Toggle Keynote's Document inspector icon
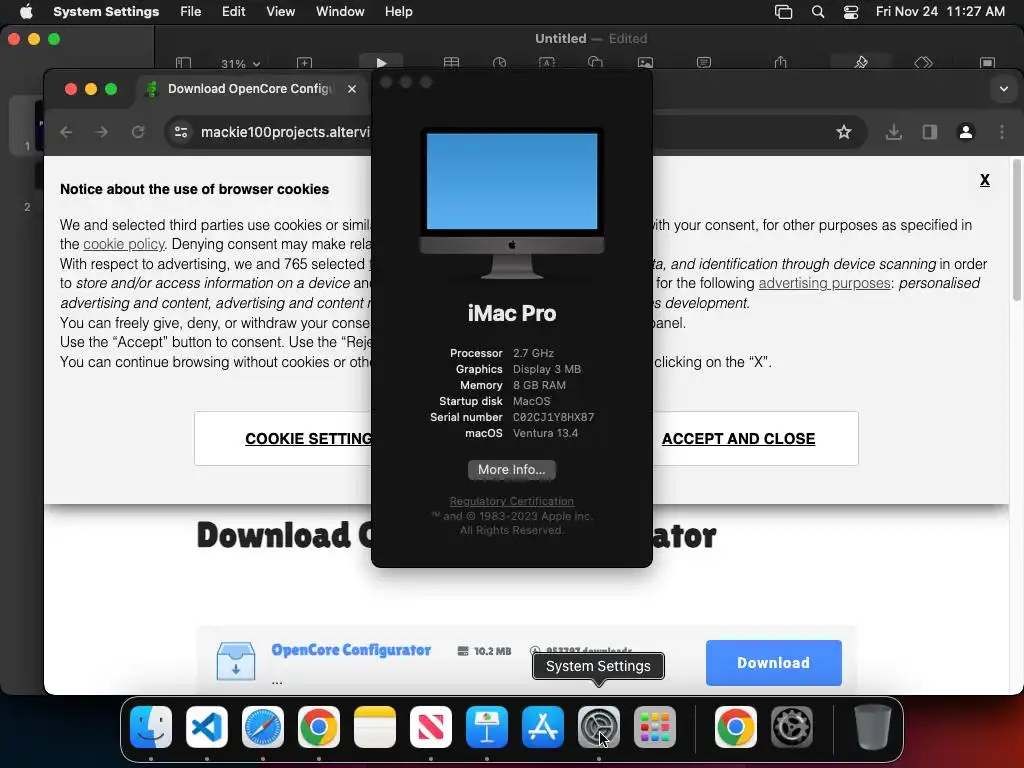 [987, 63]
